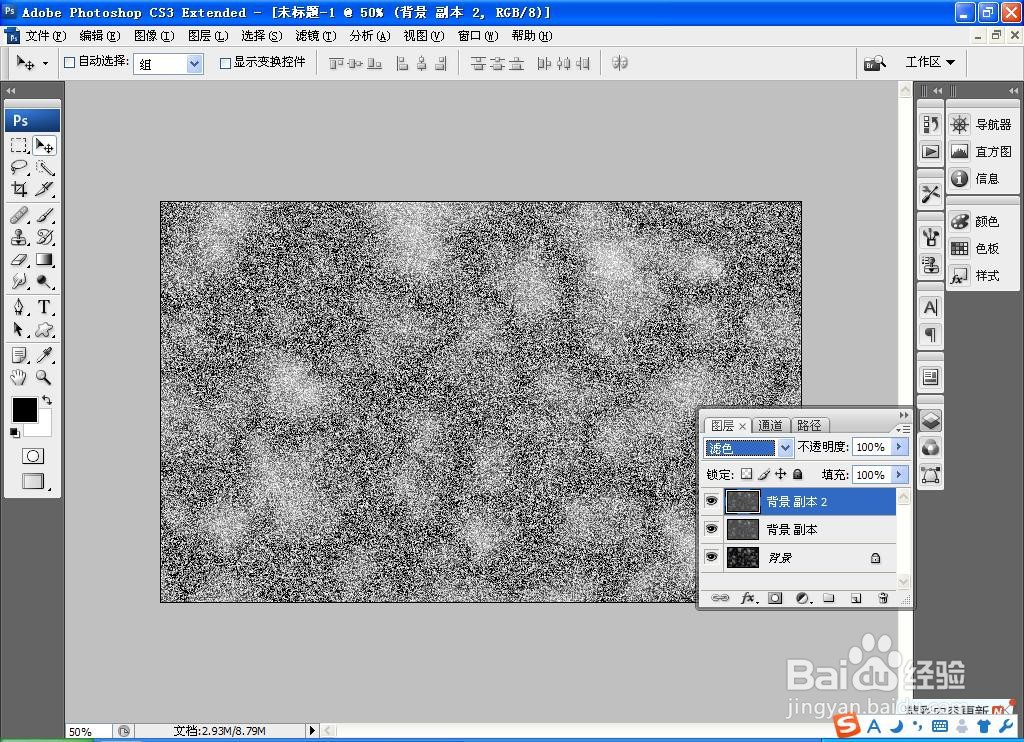Toggle lock transparent pixels
This screenshot has width=1024, height=742.
click(x=746, y=474)
